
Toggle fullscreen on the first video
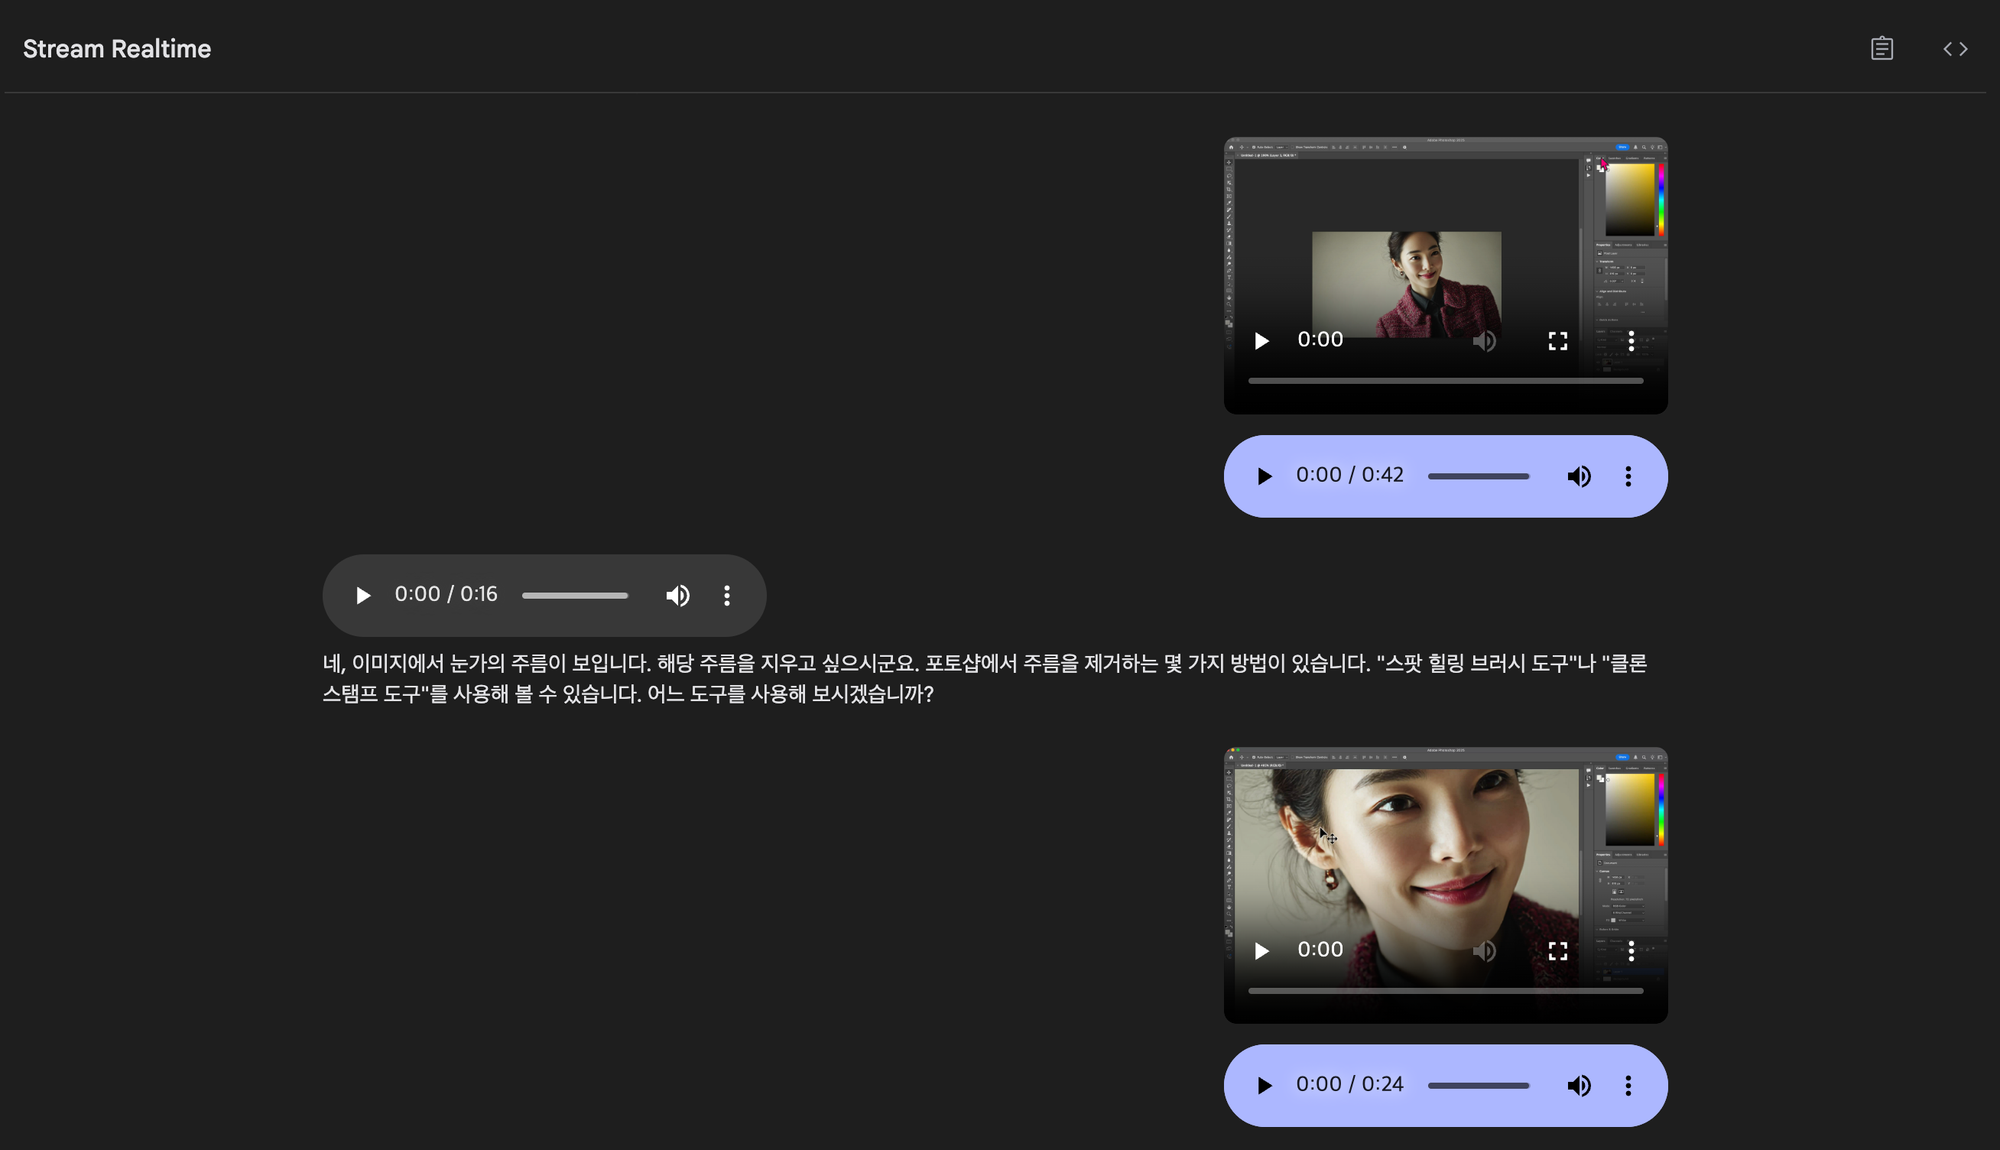click(x=1558, y=341)
